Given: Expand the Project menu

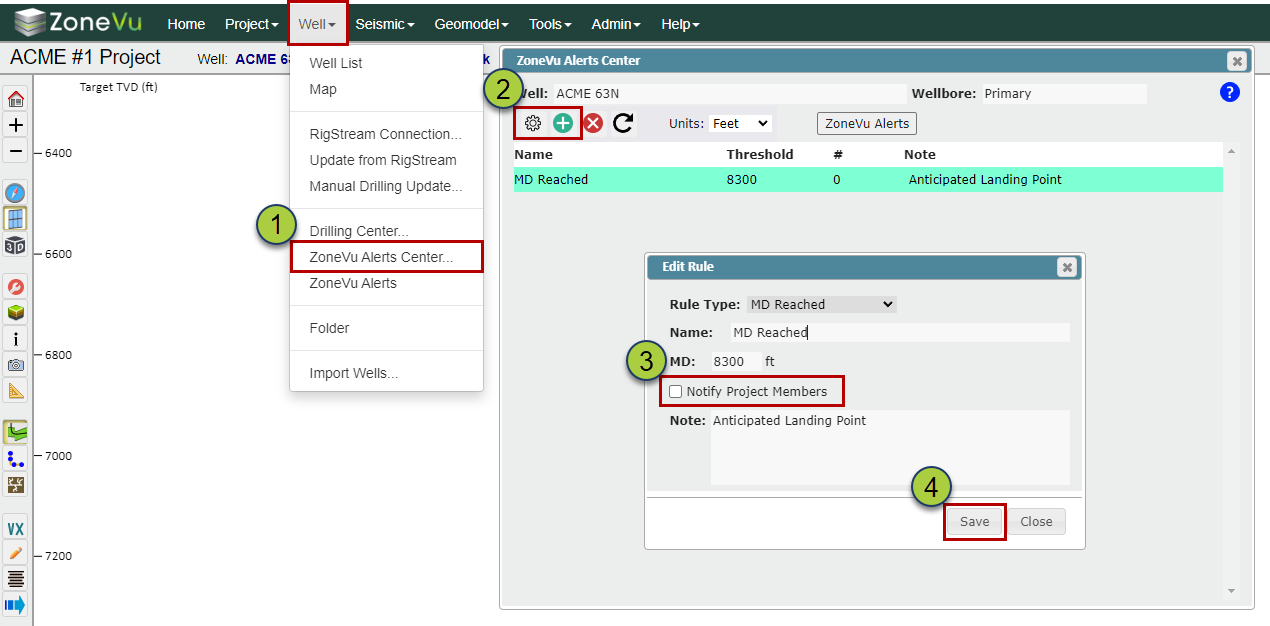Looking at the screenshot, I should click(252, 24).
